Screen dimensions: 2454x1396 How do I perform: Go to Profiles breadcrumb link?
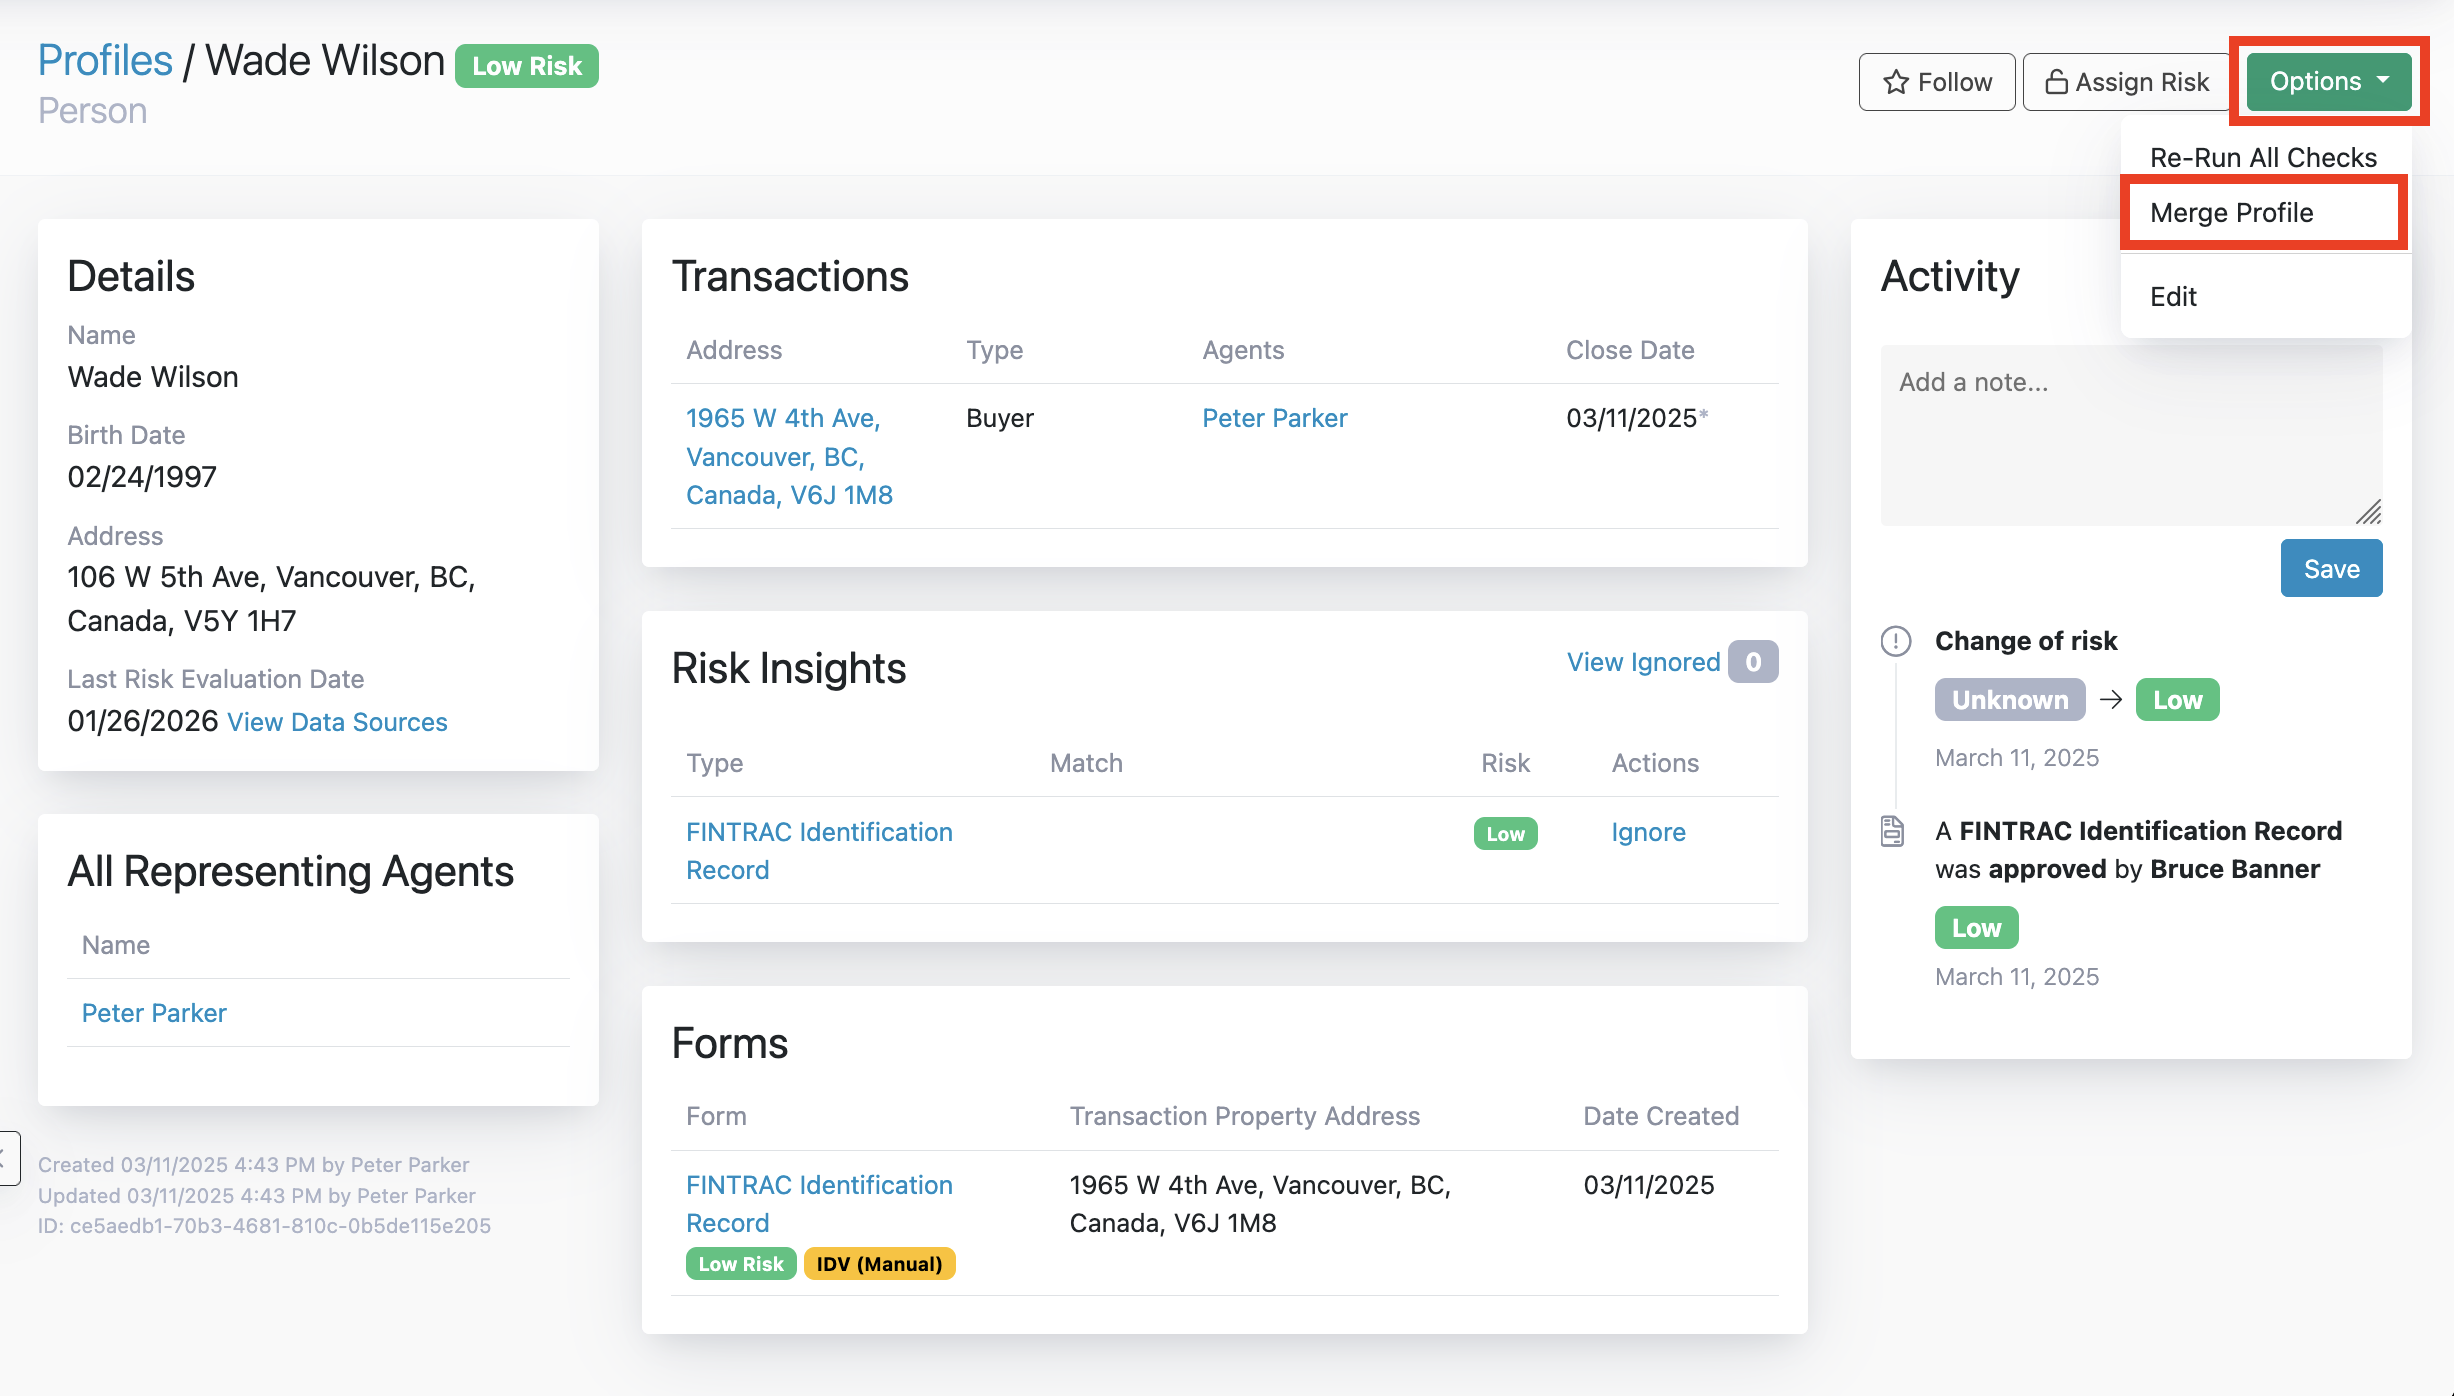click(105, 61)
